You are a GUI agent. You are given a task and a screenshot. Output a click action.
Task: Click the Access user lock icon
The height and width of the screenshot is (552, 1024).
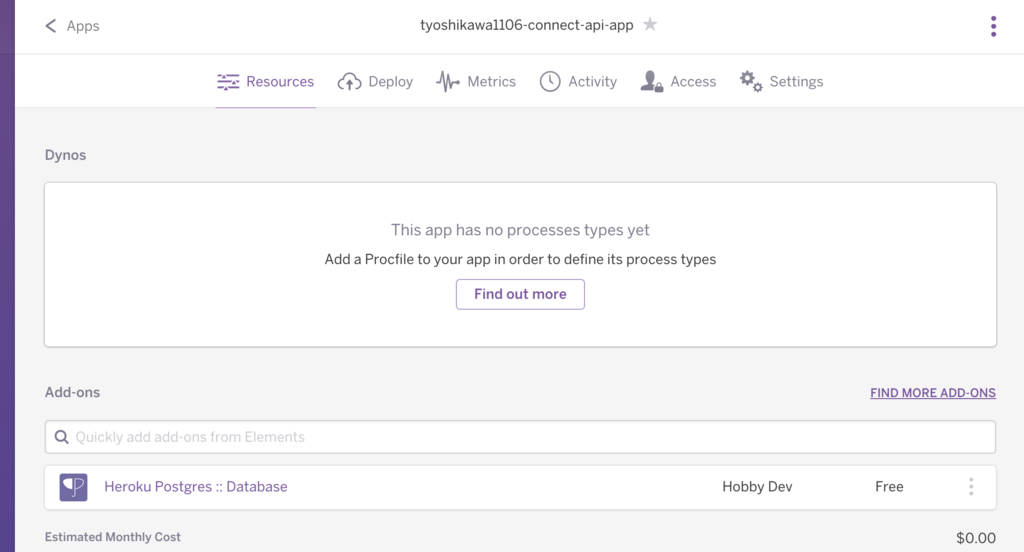(x=652, y=82)
